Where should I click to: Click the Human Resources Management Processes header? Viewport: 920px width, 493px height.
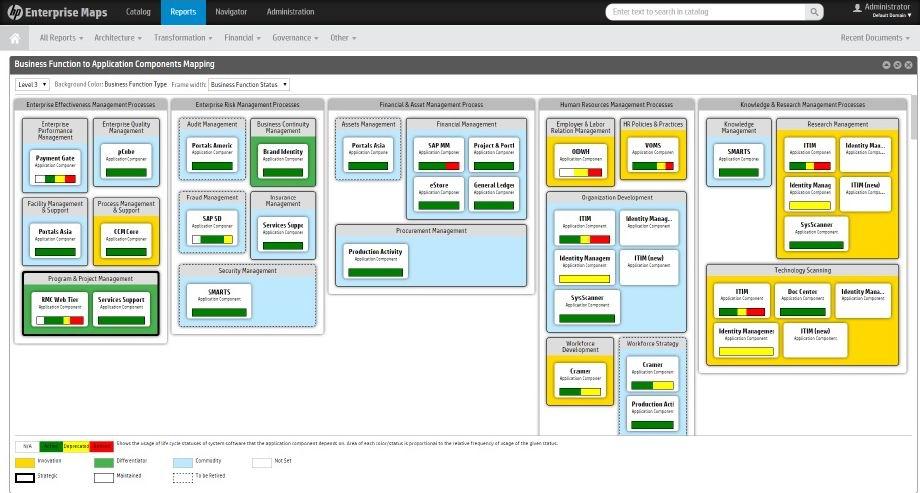pyautogui.click(x=616, y=104)
